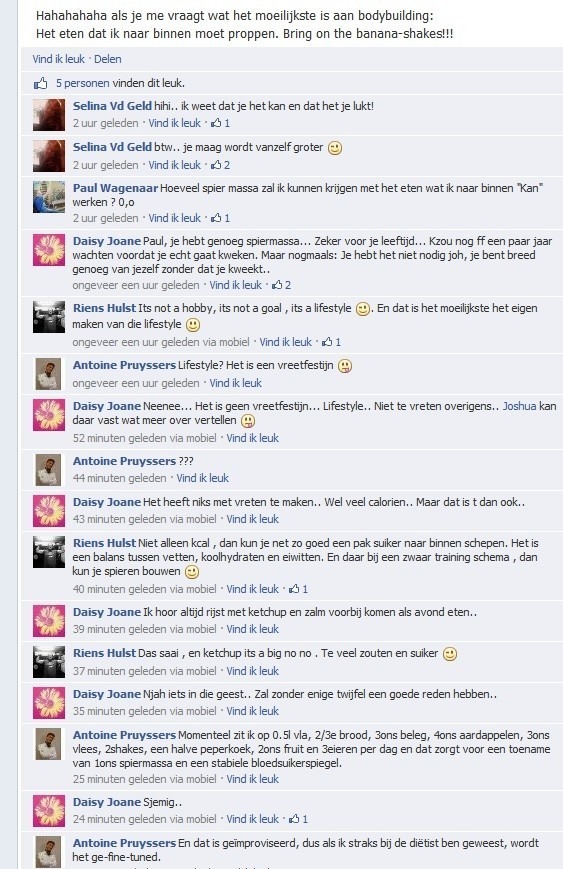Click the thumbs-up icon beside '5 personen'

click(40, 84)
